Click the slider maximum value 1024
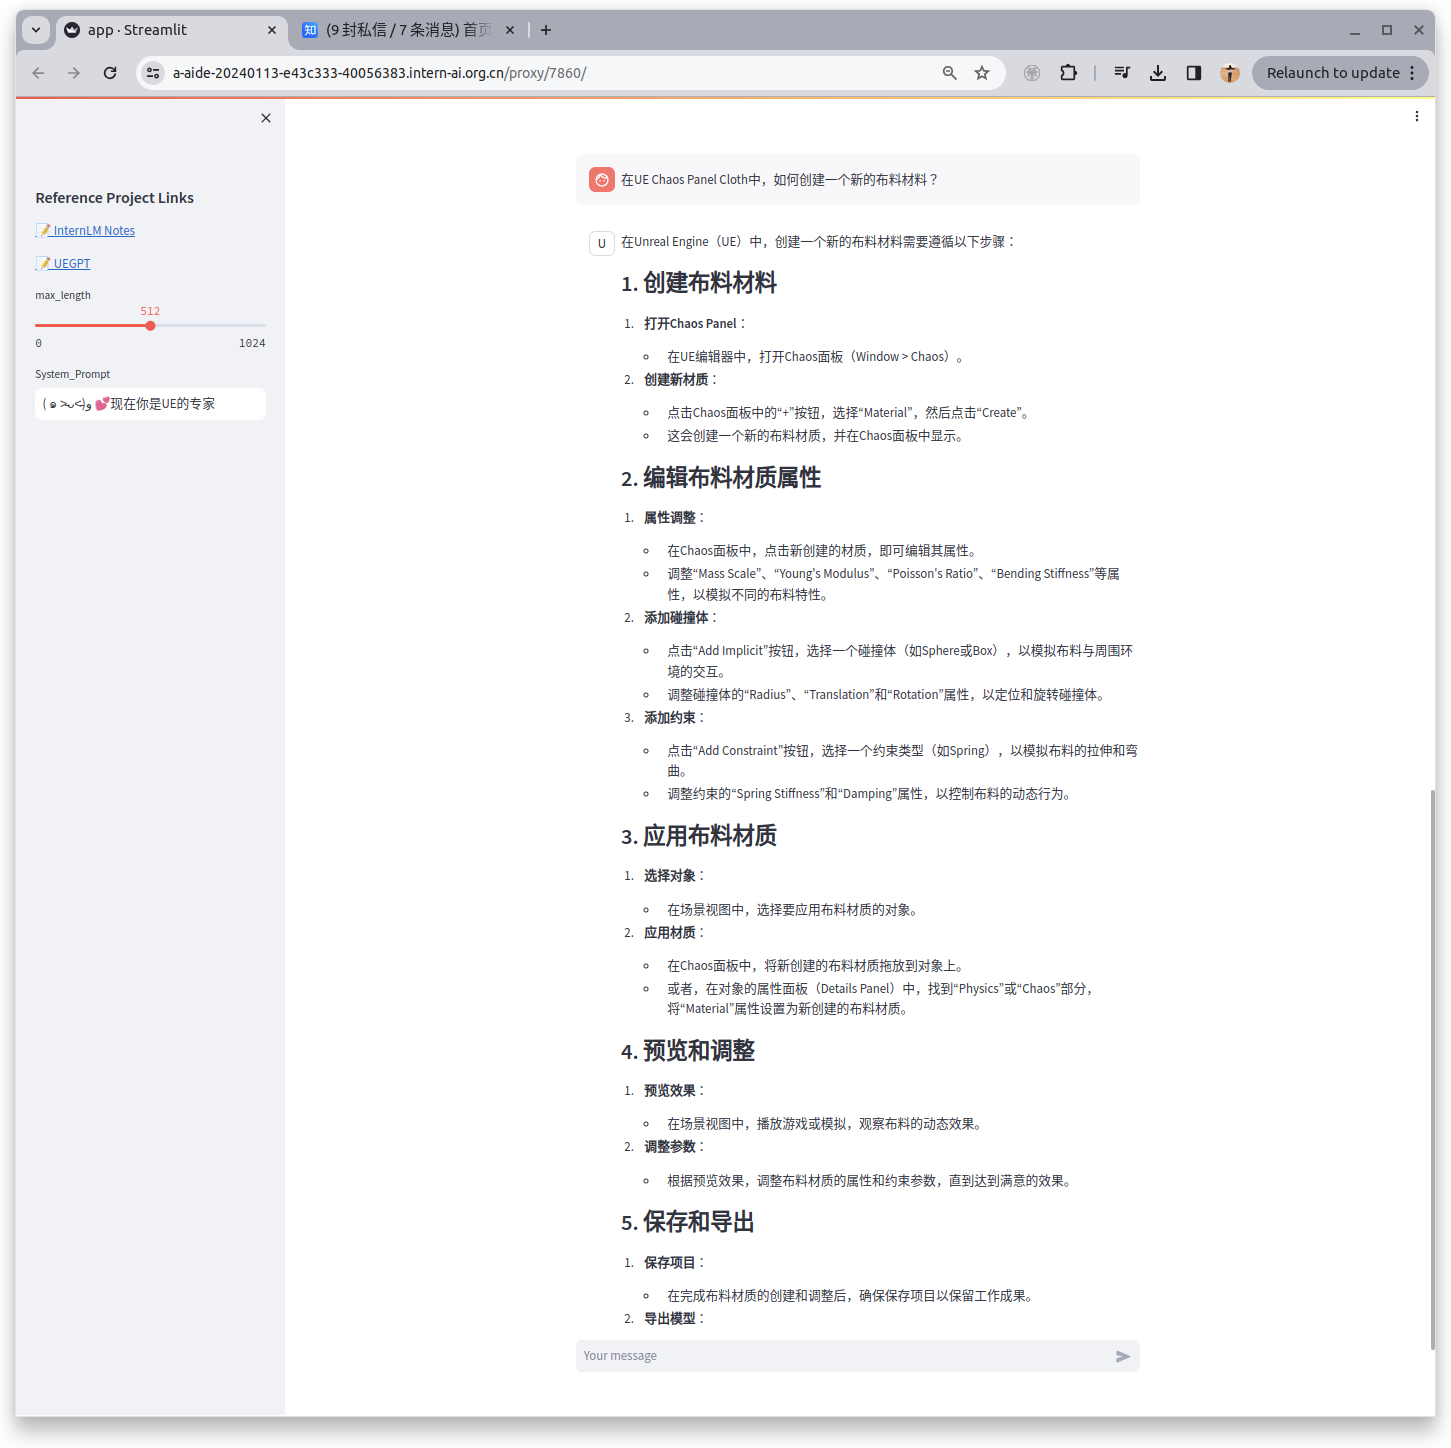 pyautogui.click(x=252, y=343)
